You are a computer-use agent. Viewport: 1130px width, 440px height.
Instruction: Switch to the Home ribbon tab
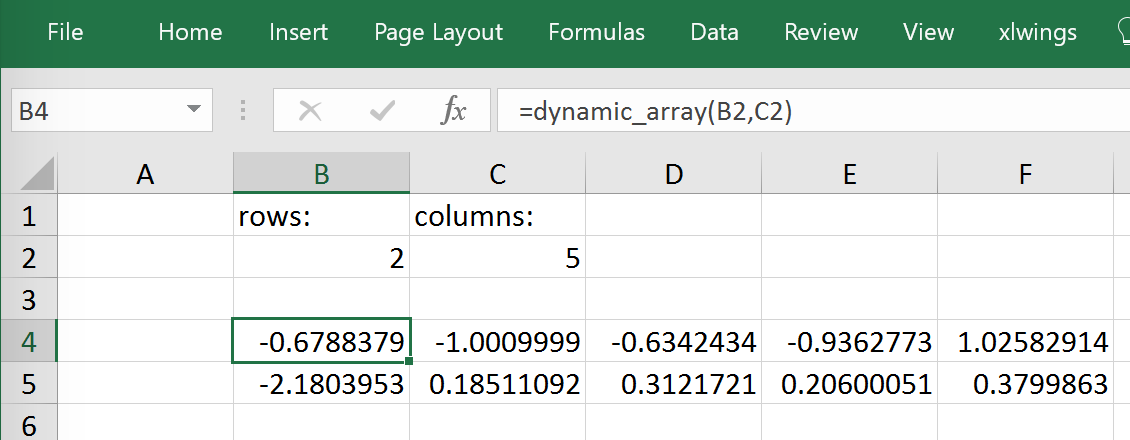(x=190, y=32)
